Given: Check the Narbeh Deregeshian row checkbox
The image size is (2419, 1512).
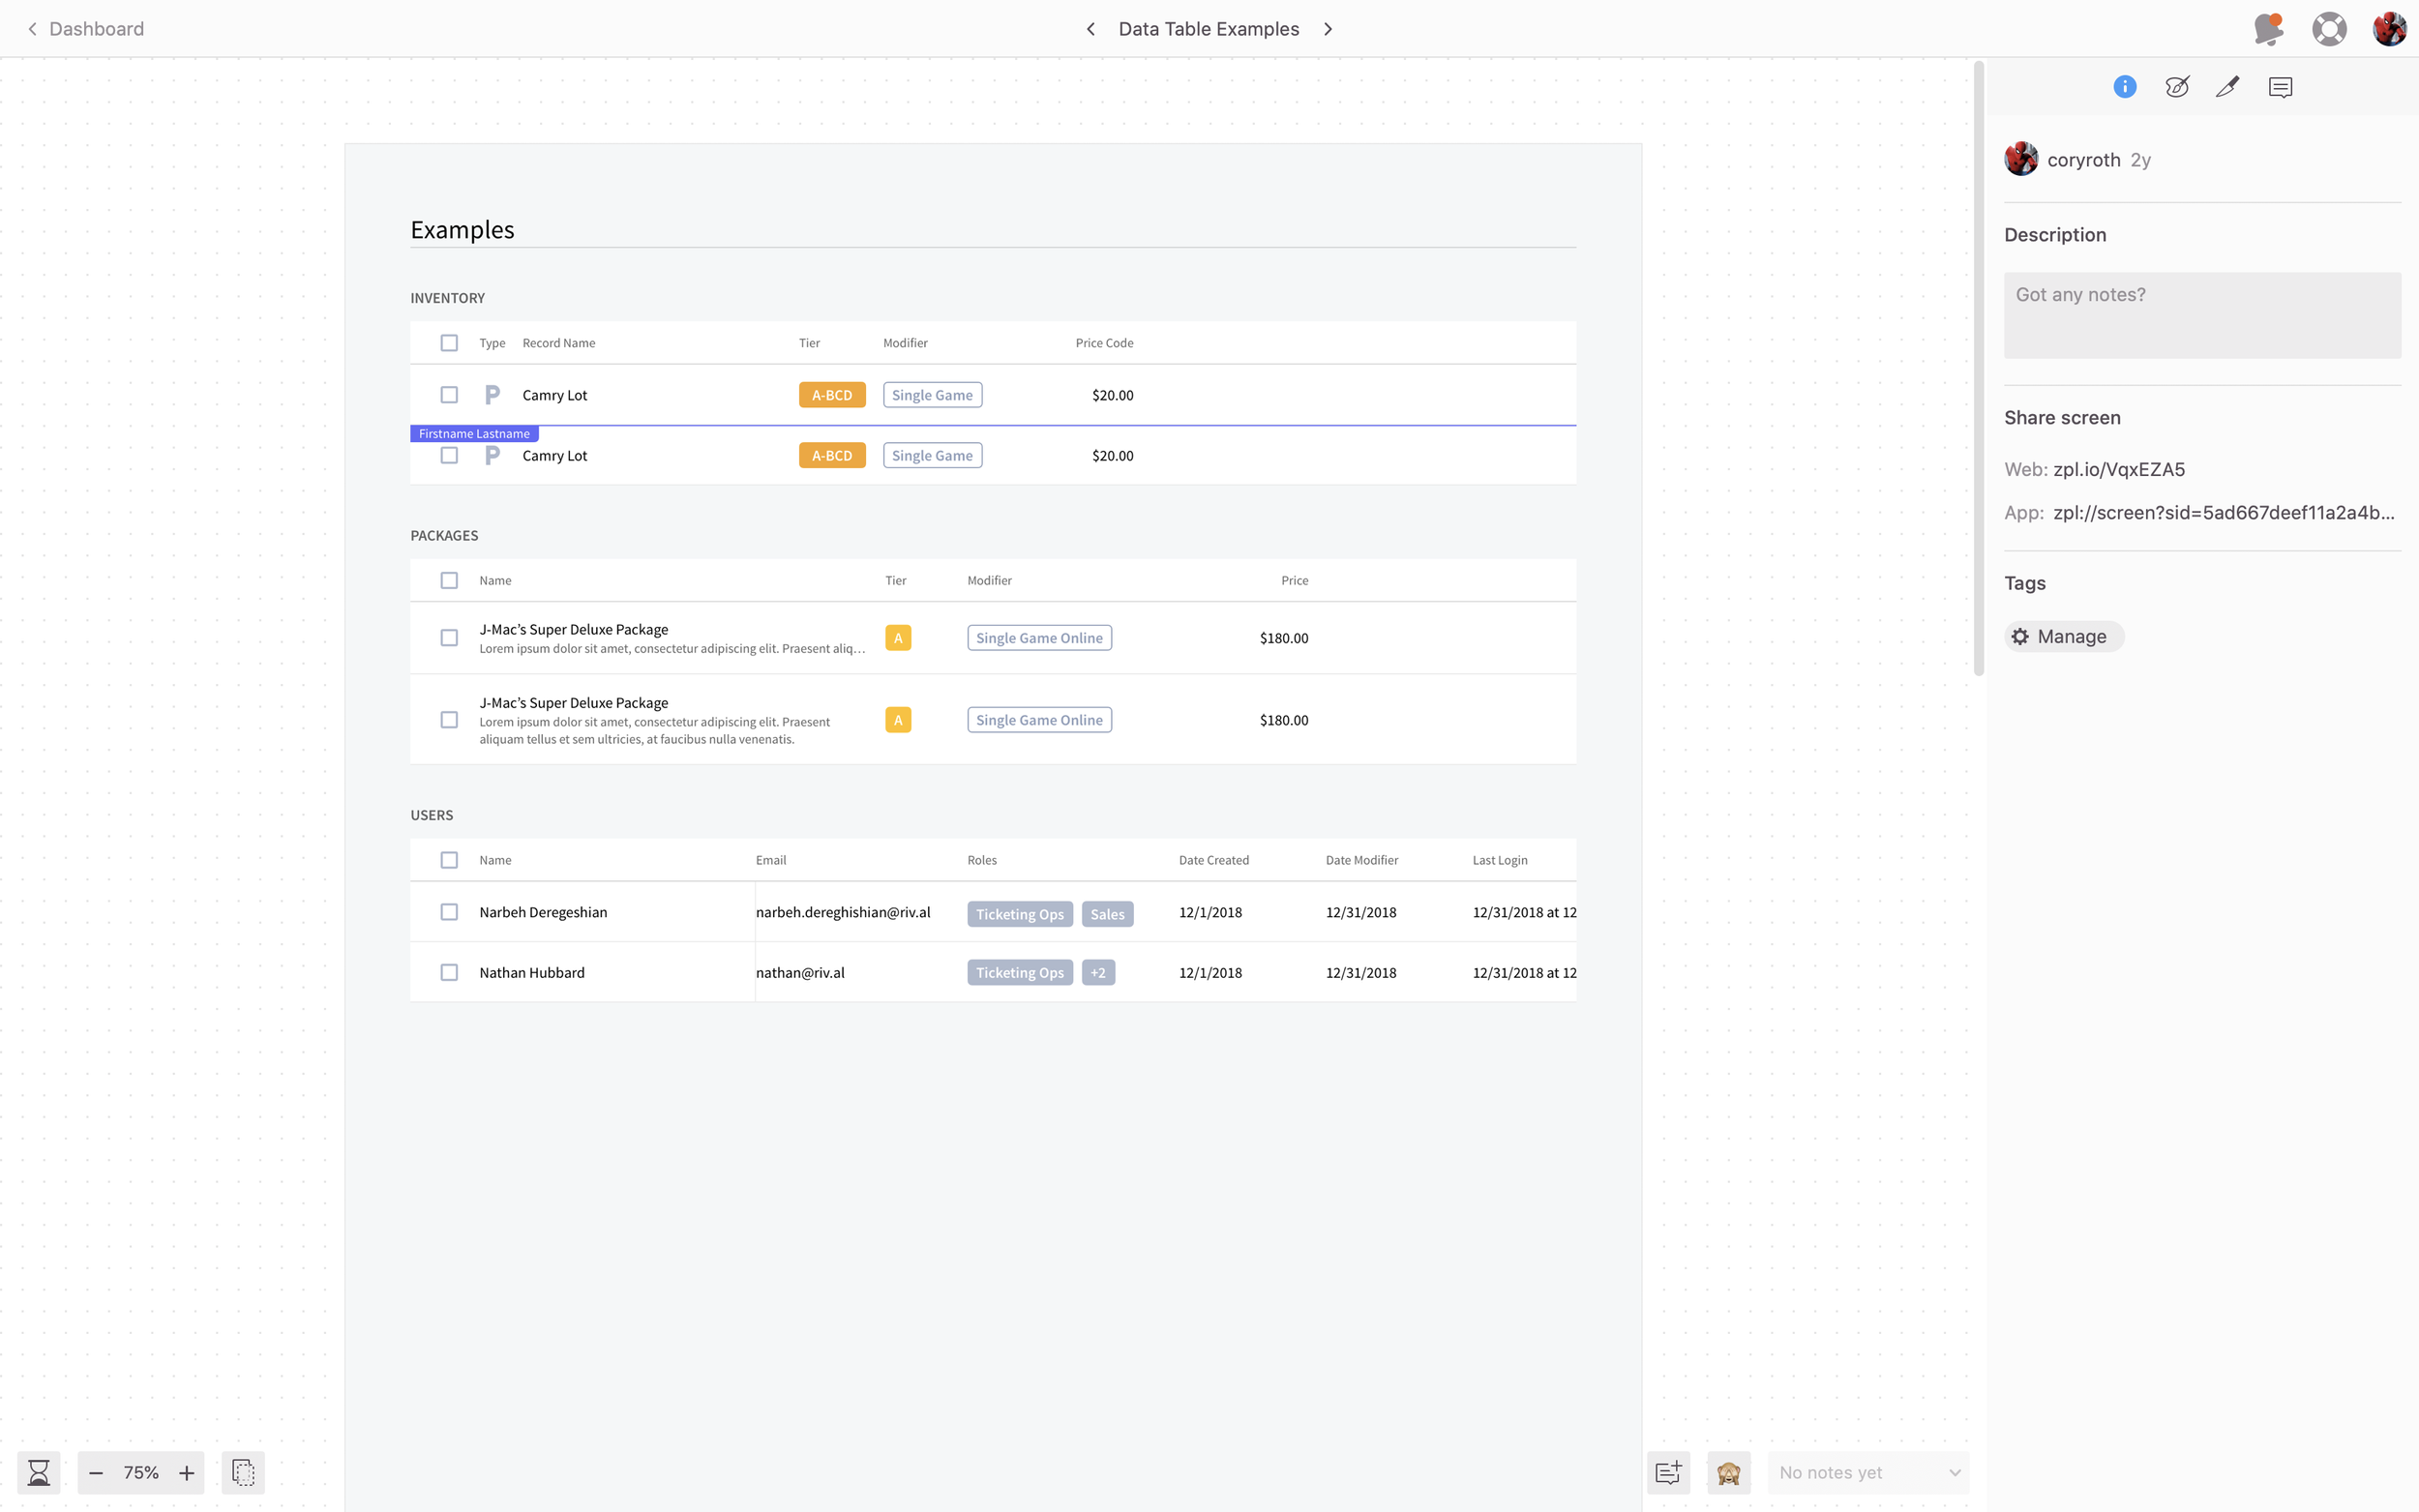Looking at the screenshot, I should (x=449, y=912).
